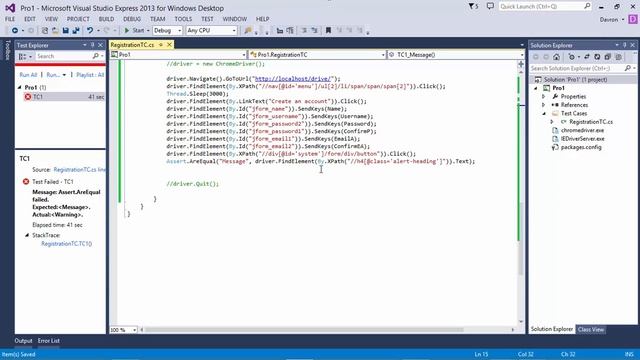Click the Run All tests link
640x360 pixels.
tap(28, 75)
